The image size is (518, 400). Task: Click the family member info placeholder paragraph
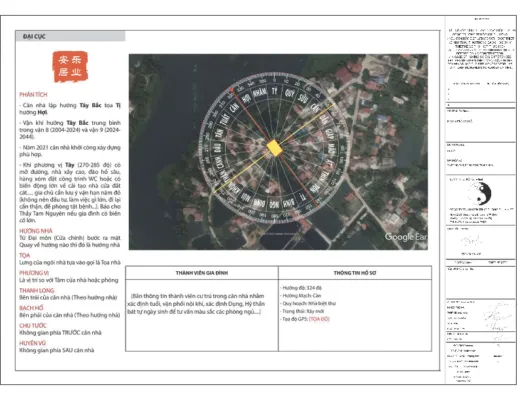(x=196, y=304)
